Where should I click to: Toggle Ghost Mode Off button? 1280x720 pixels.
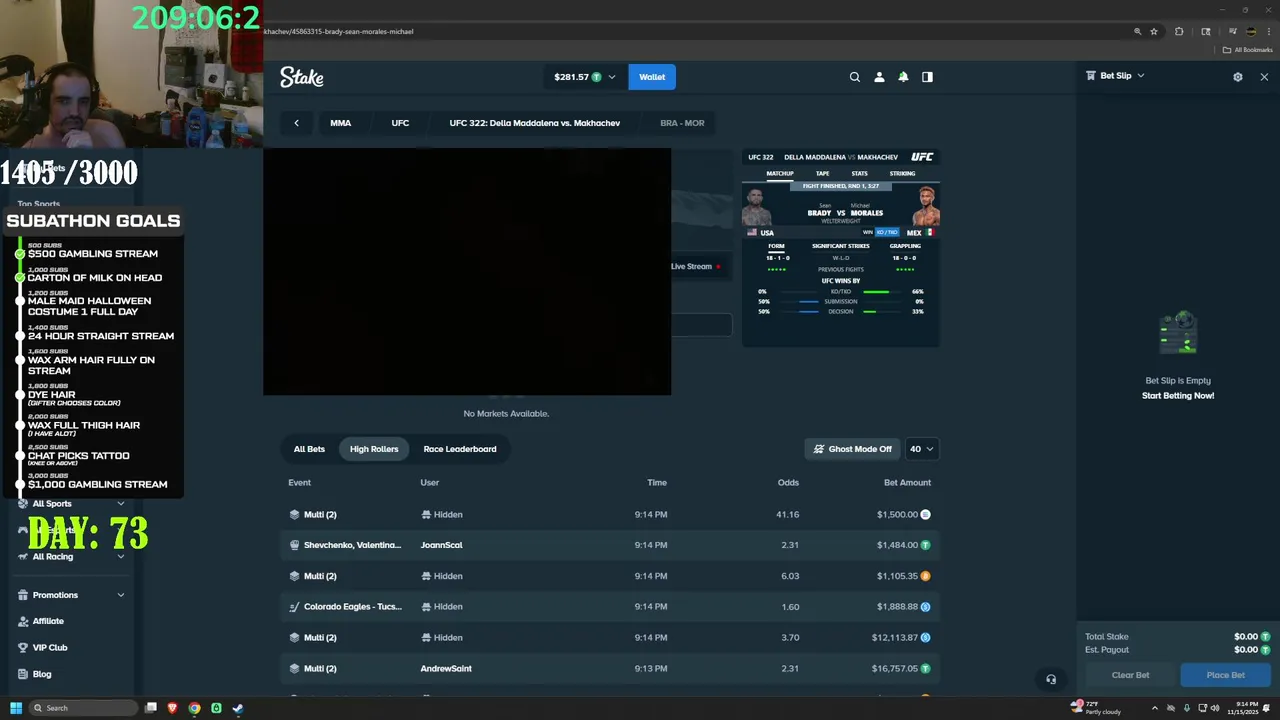point(853,449)
